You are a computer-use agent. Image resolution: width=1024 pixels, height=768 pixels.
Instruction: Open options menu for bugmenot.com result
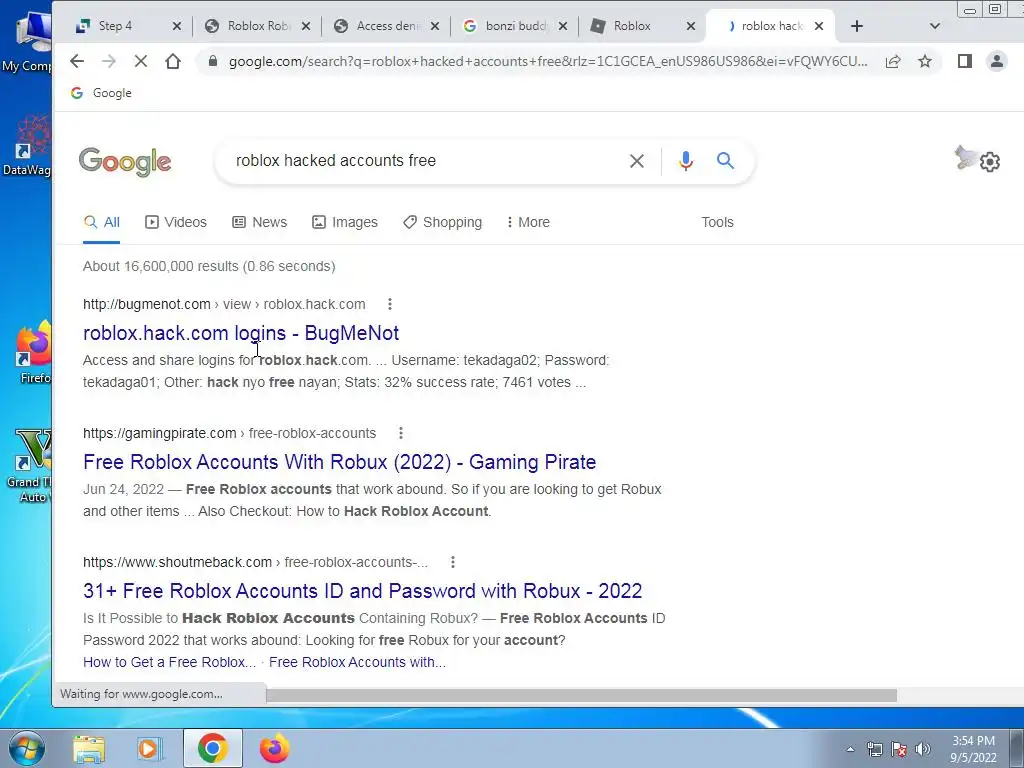390,304
